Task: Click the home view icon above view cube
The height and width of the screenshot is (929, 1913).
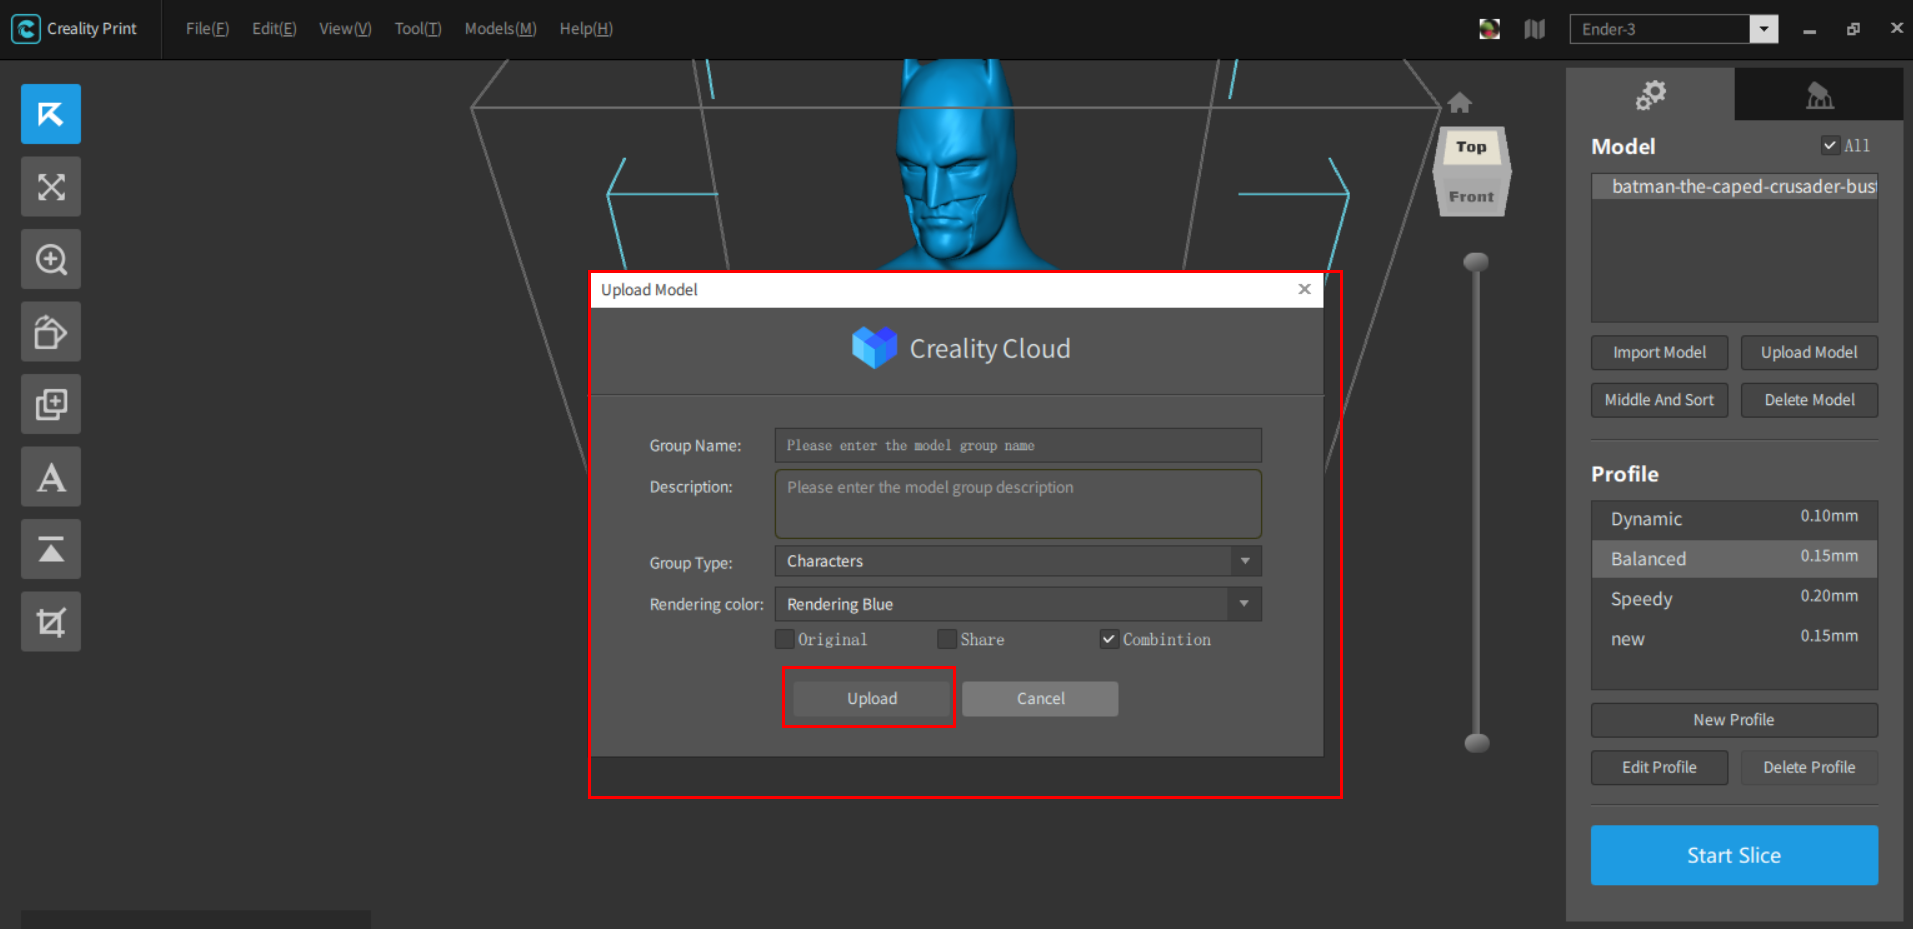Action: click(1460, 101)
